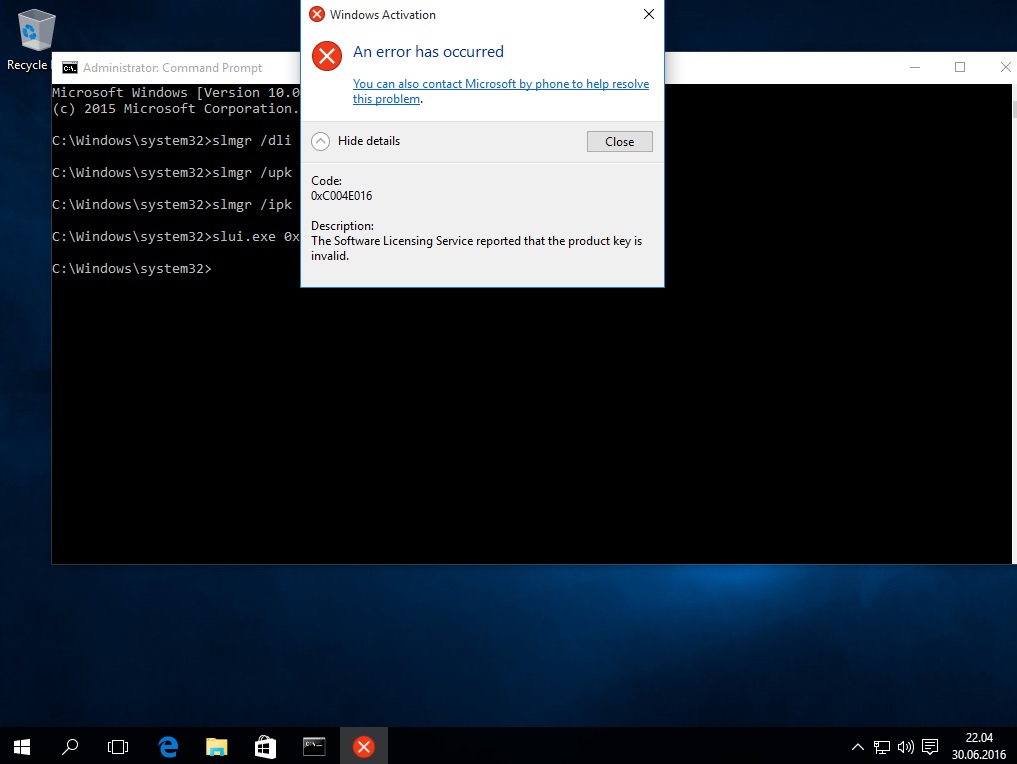Viewport: 1017px width, 764px height.
Task: Open File Explorer from taskbar
Action: click(217, 746)
